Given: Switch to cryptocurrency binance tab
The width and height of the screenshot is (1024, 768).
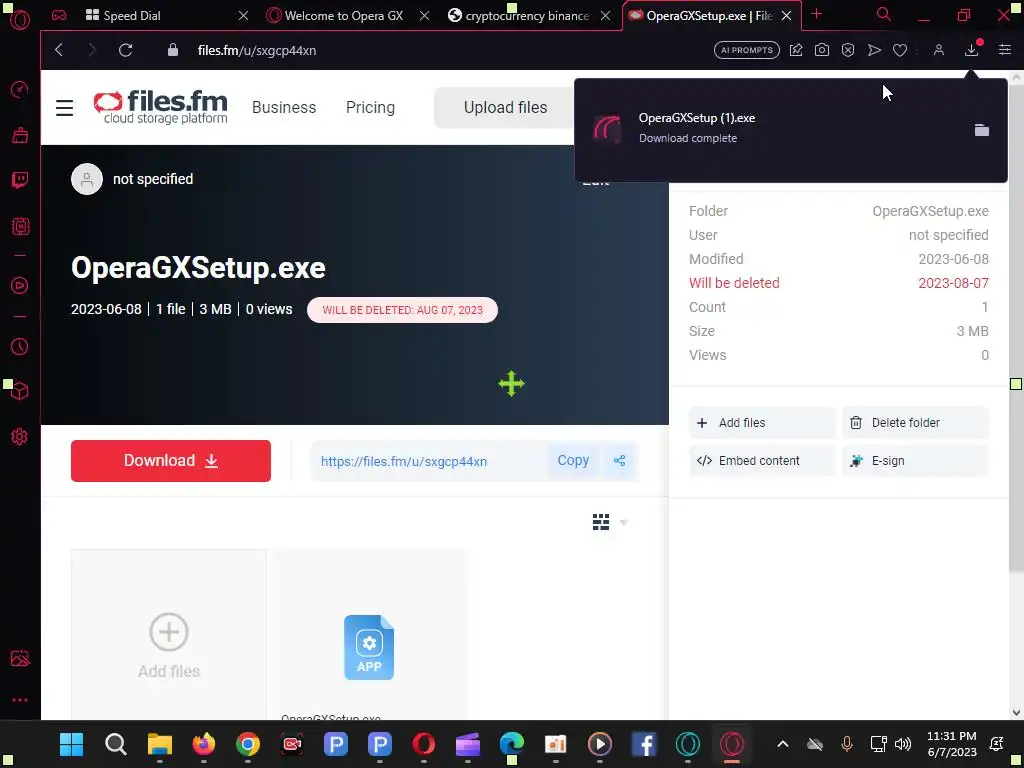Looking at the screenshot, I should coord(526,15).
